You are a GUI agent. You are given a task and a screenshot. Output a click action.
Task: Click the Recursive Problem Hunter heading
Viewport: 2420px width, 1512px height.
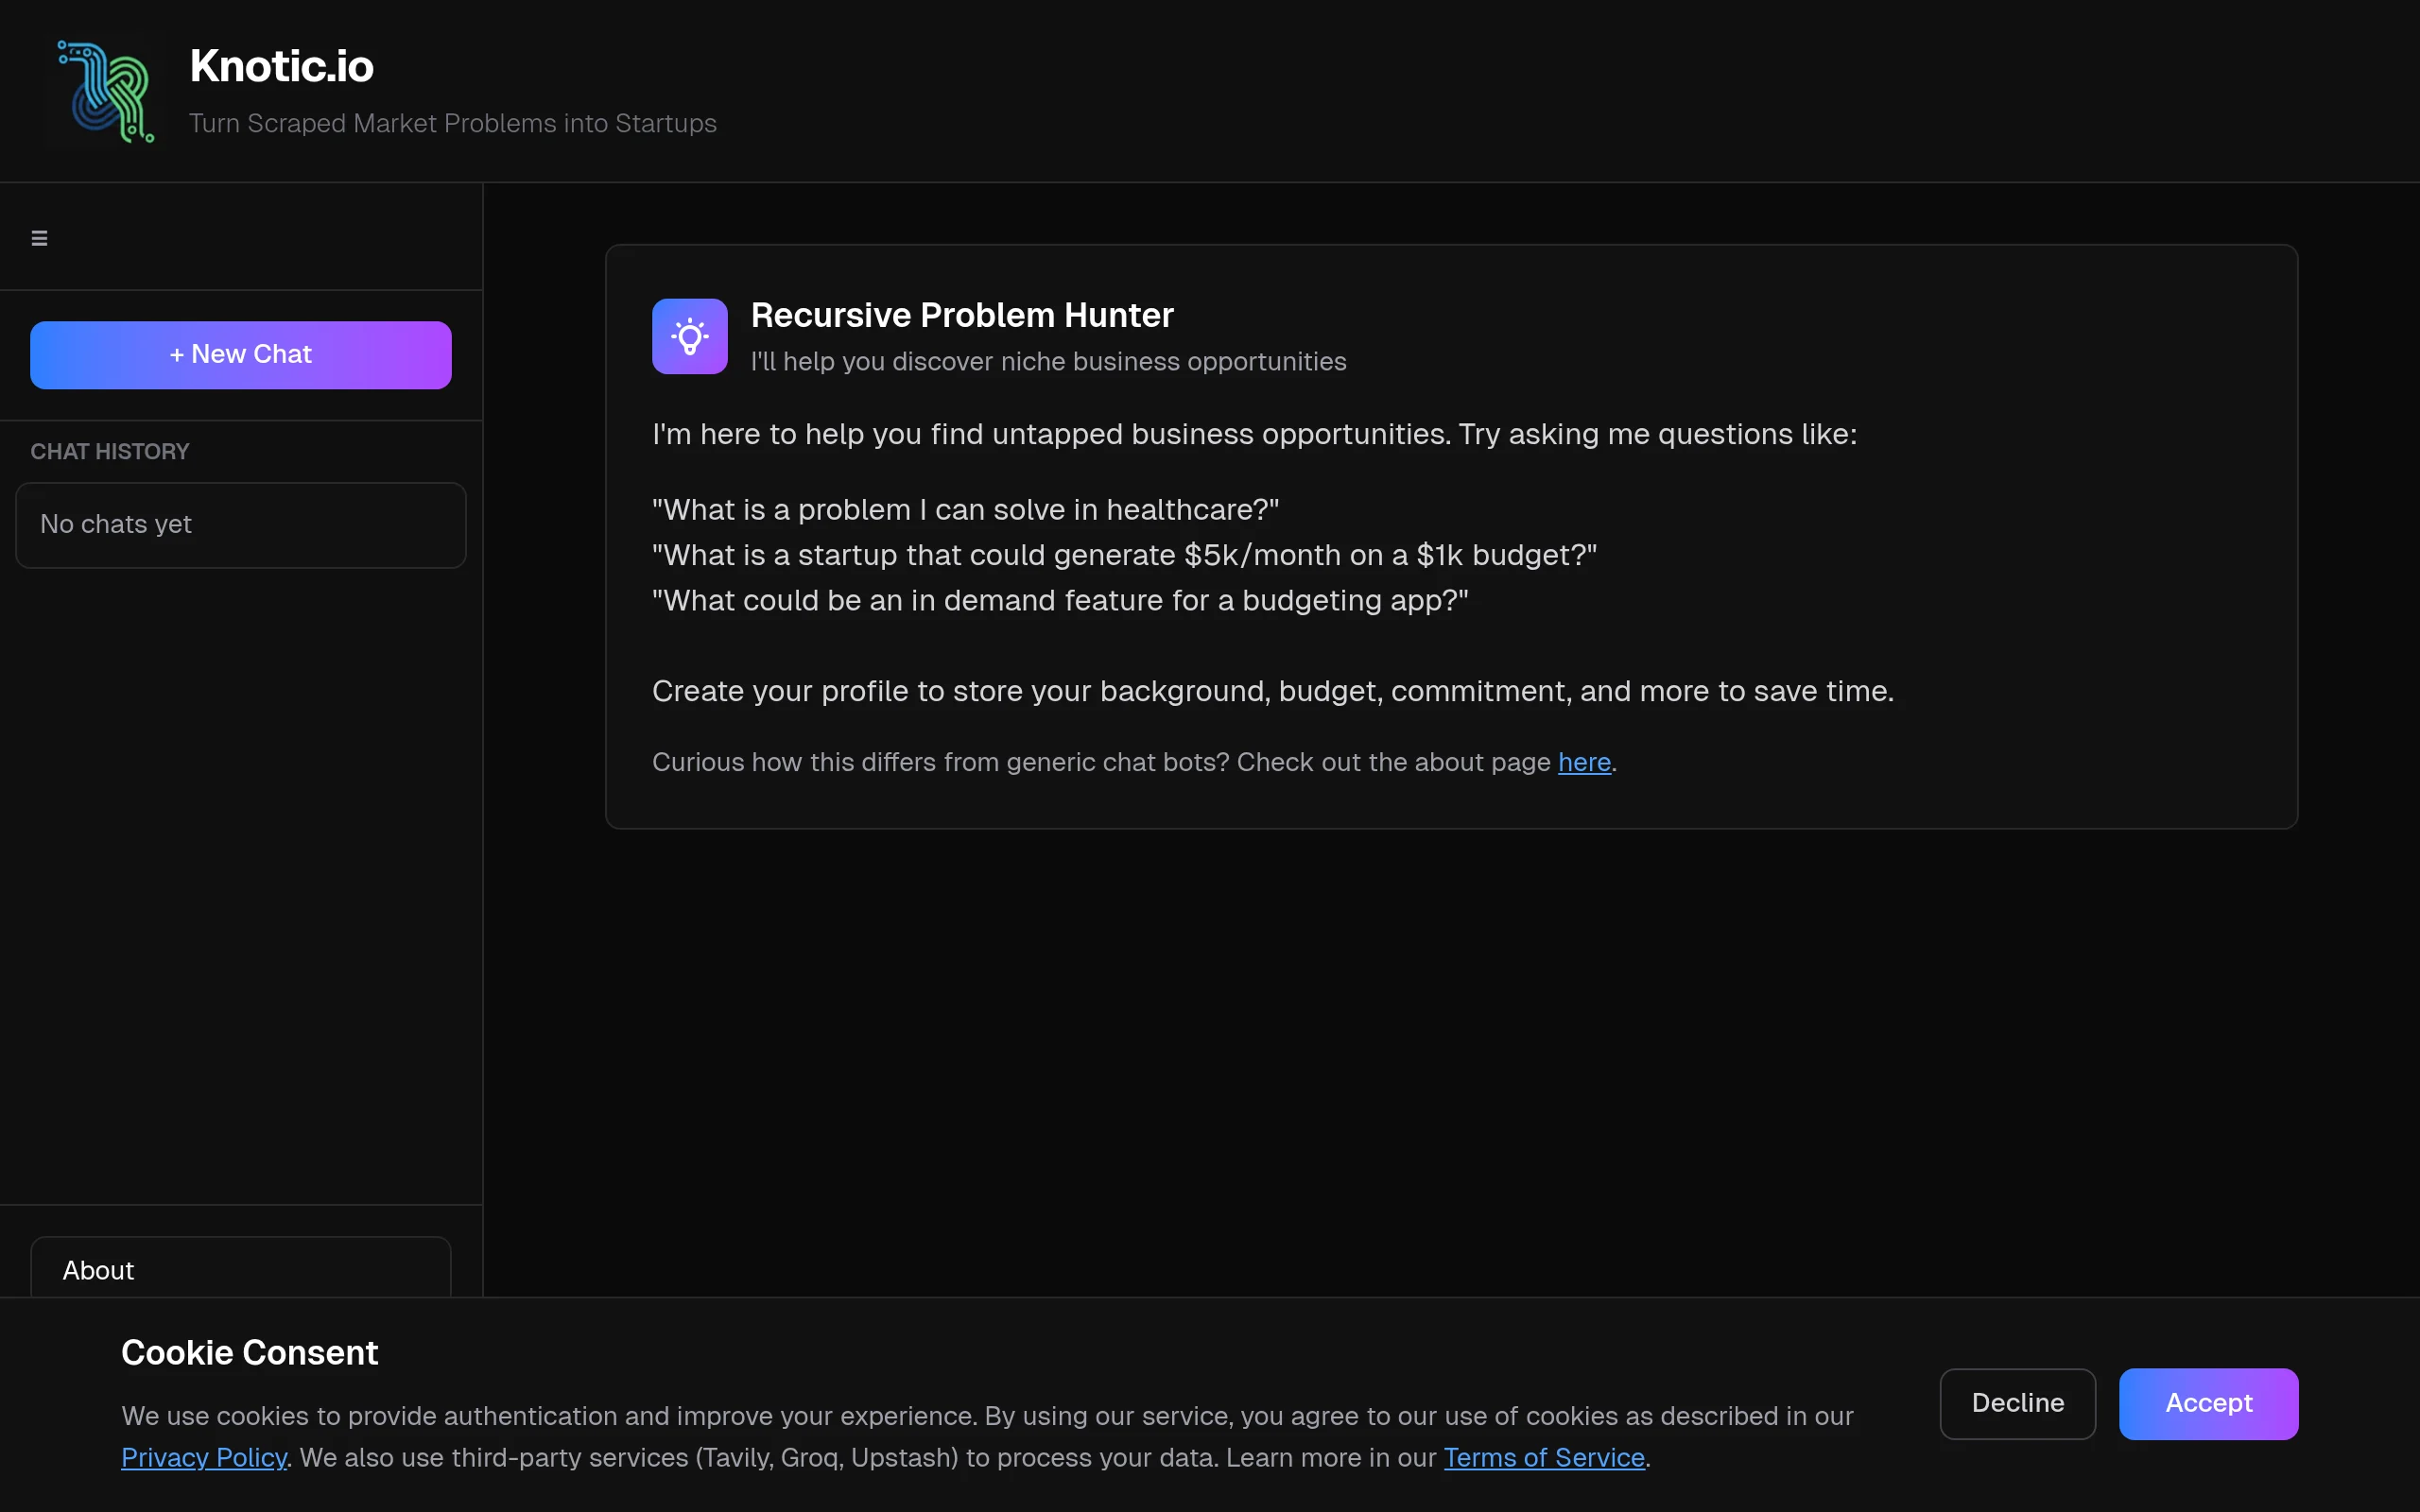961,316
